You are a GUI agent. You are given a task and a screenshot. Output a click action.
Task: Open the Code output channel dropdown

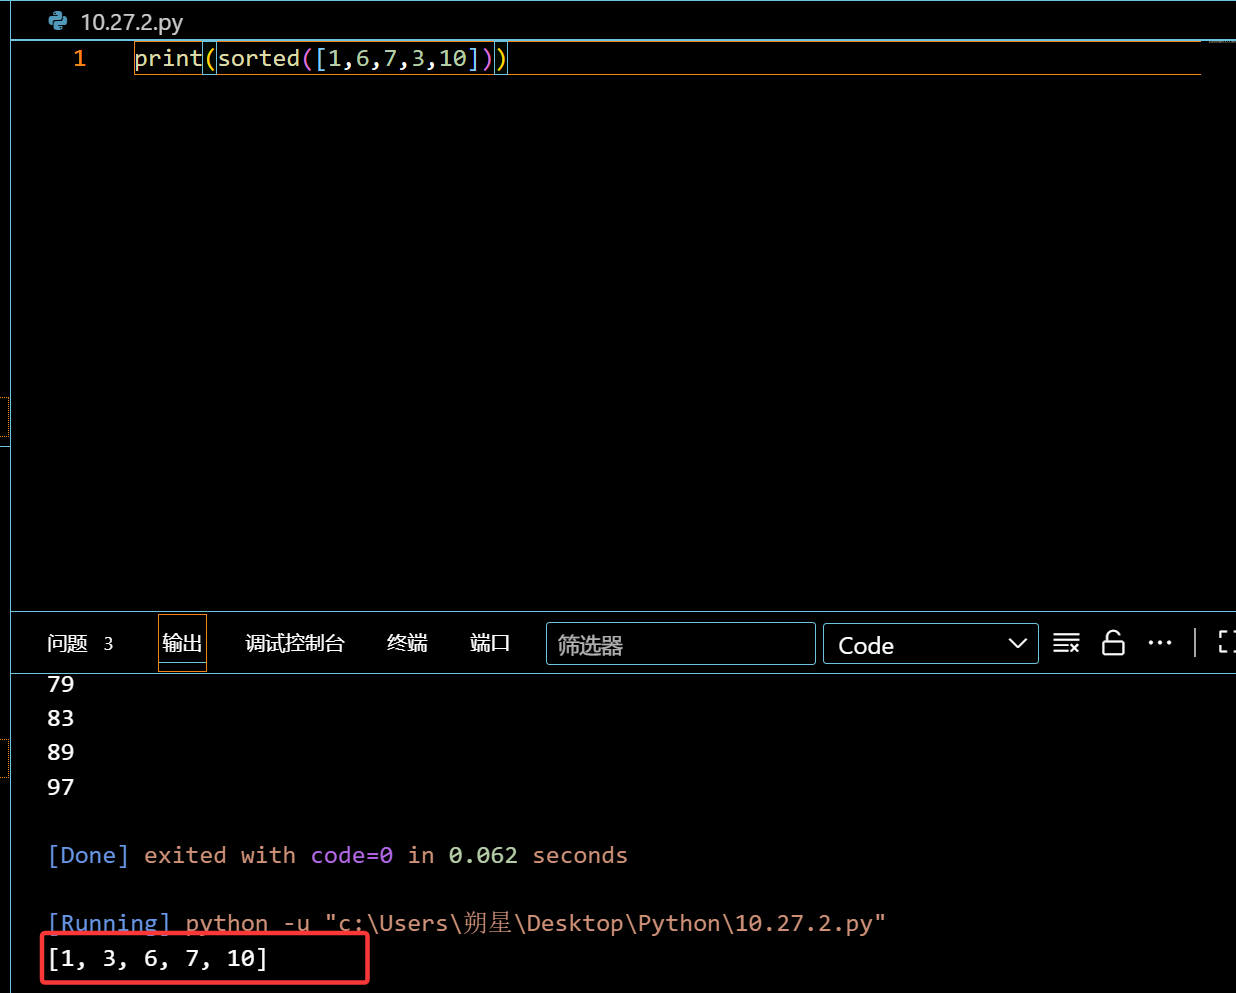point(930,644)
